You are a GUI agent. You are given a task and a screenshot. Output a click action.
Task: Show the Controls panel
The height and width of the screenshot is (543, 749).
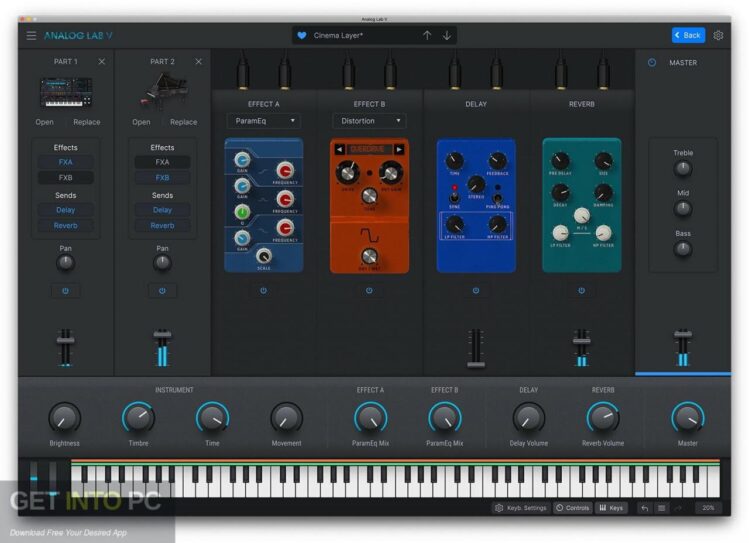[x=573, y=508]
